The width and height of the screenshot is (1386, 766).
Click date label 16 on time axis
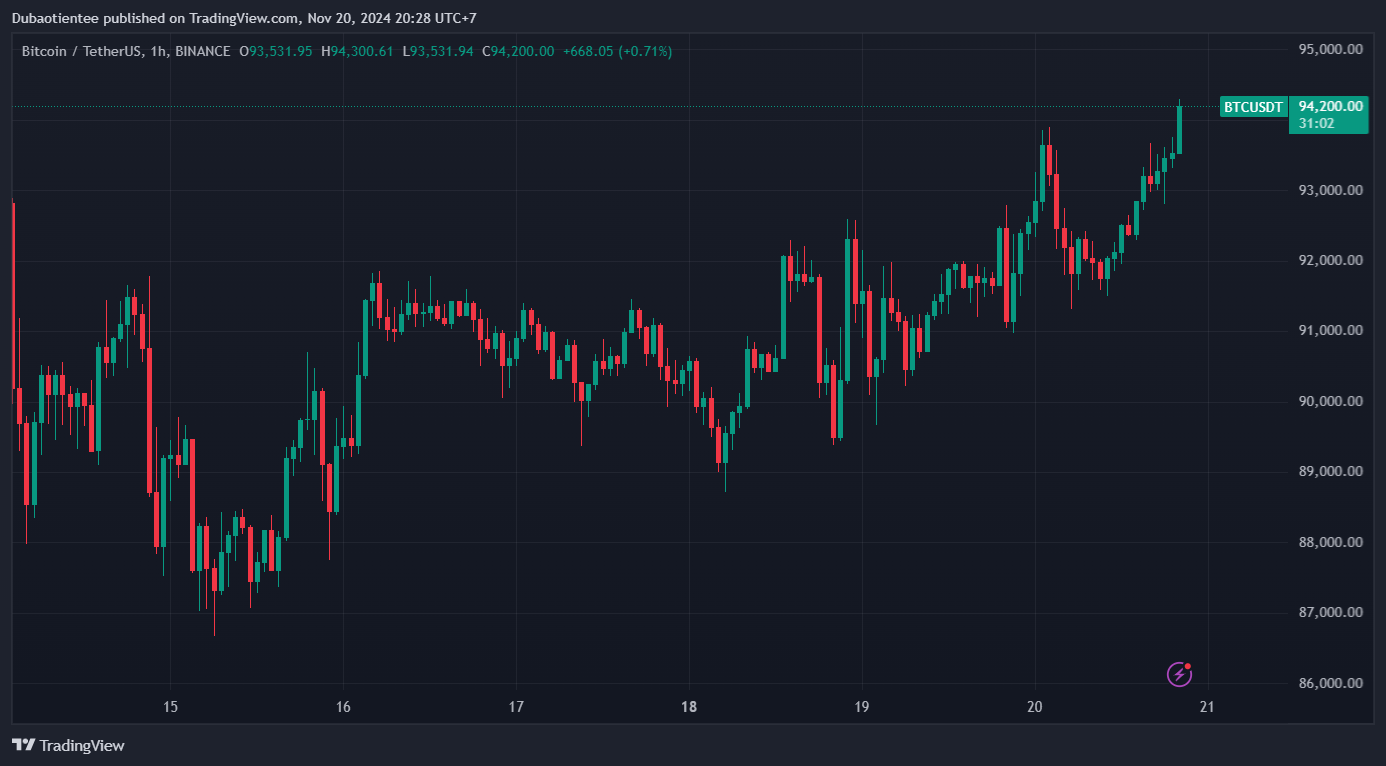343,707
